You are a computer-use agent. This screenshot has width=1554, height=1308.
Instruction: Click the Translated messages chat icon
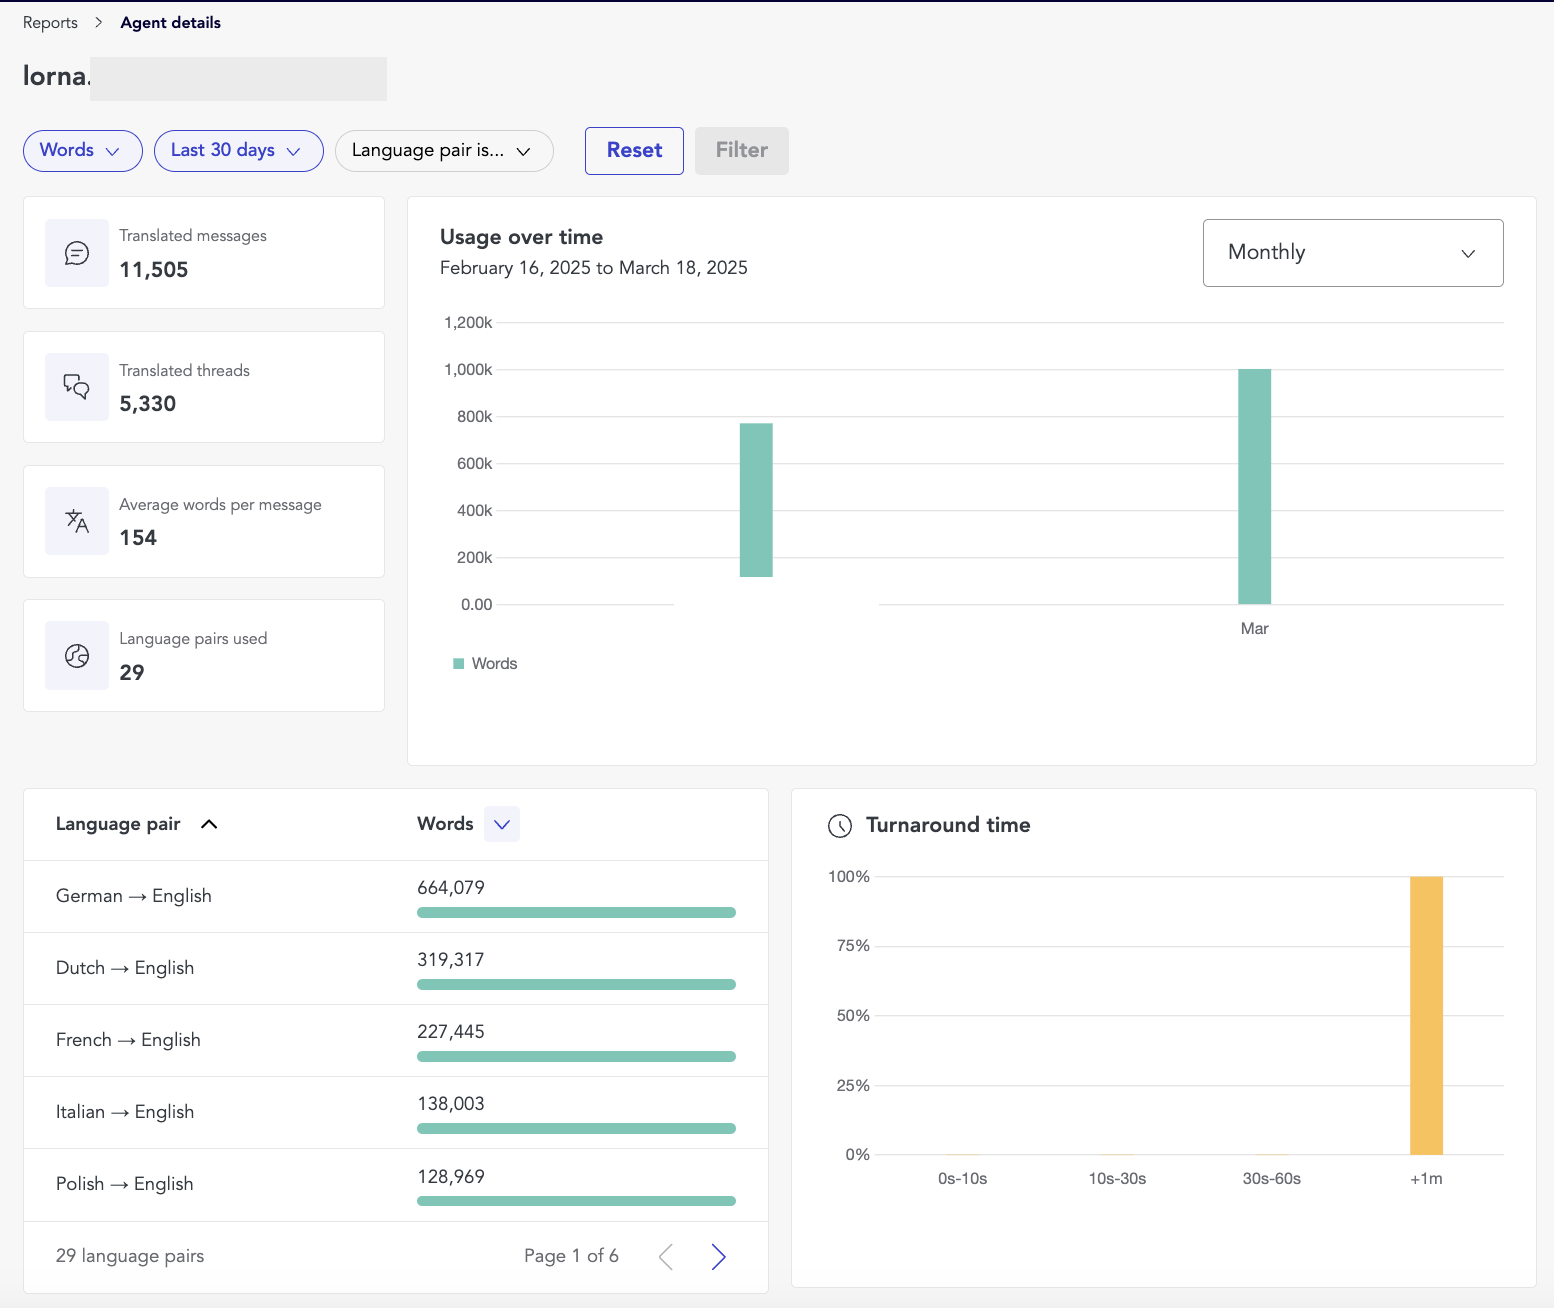[77, 253]
